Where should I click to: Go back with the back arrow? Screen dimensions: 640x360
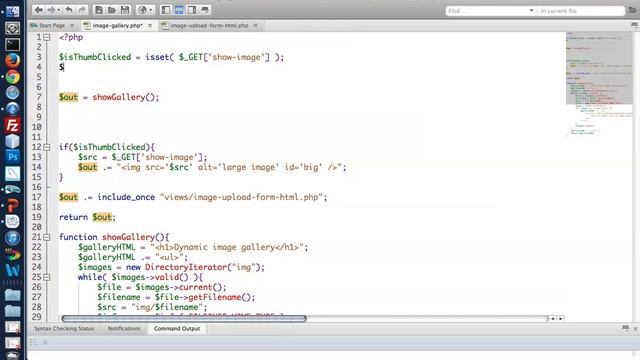point(39,10)
